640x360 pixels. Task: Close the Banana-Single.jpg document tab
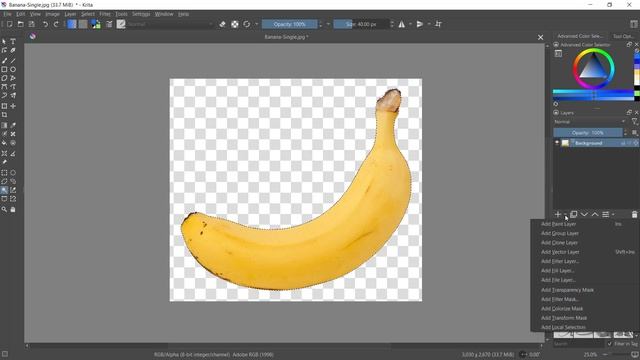click(540, 37)
